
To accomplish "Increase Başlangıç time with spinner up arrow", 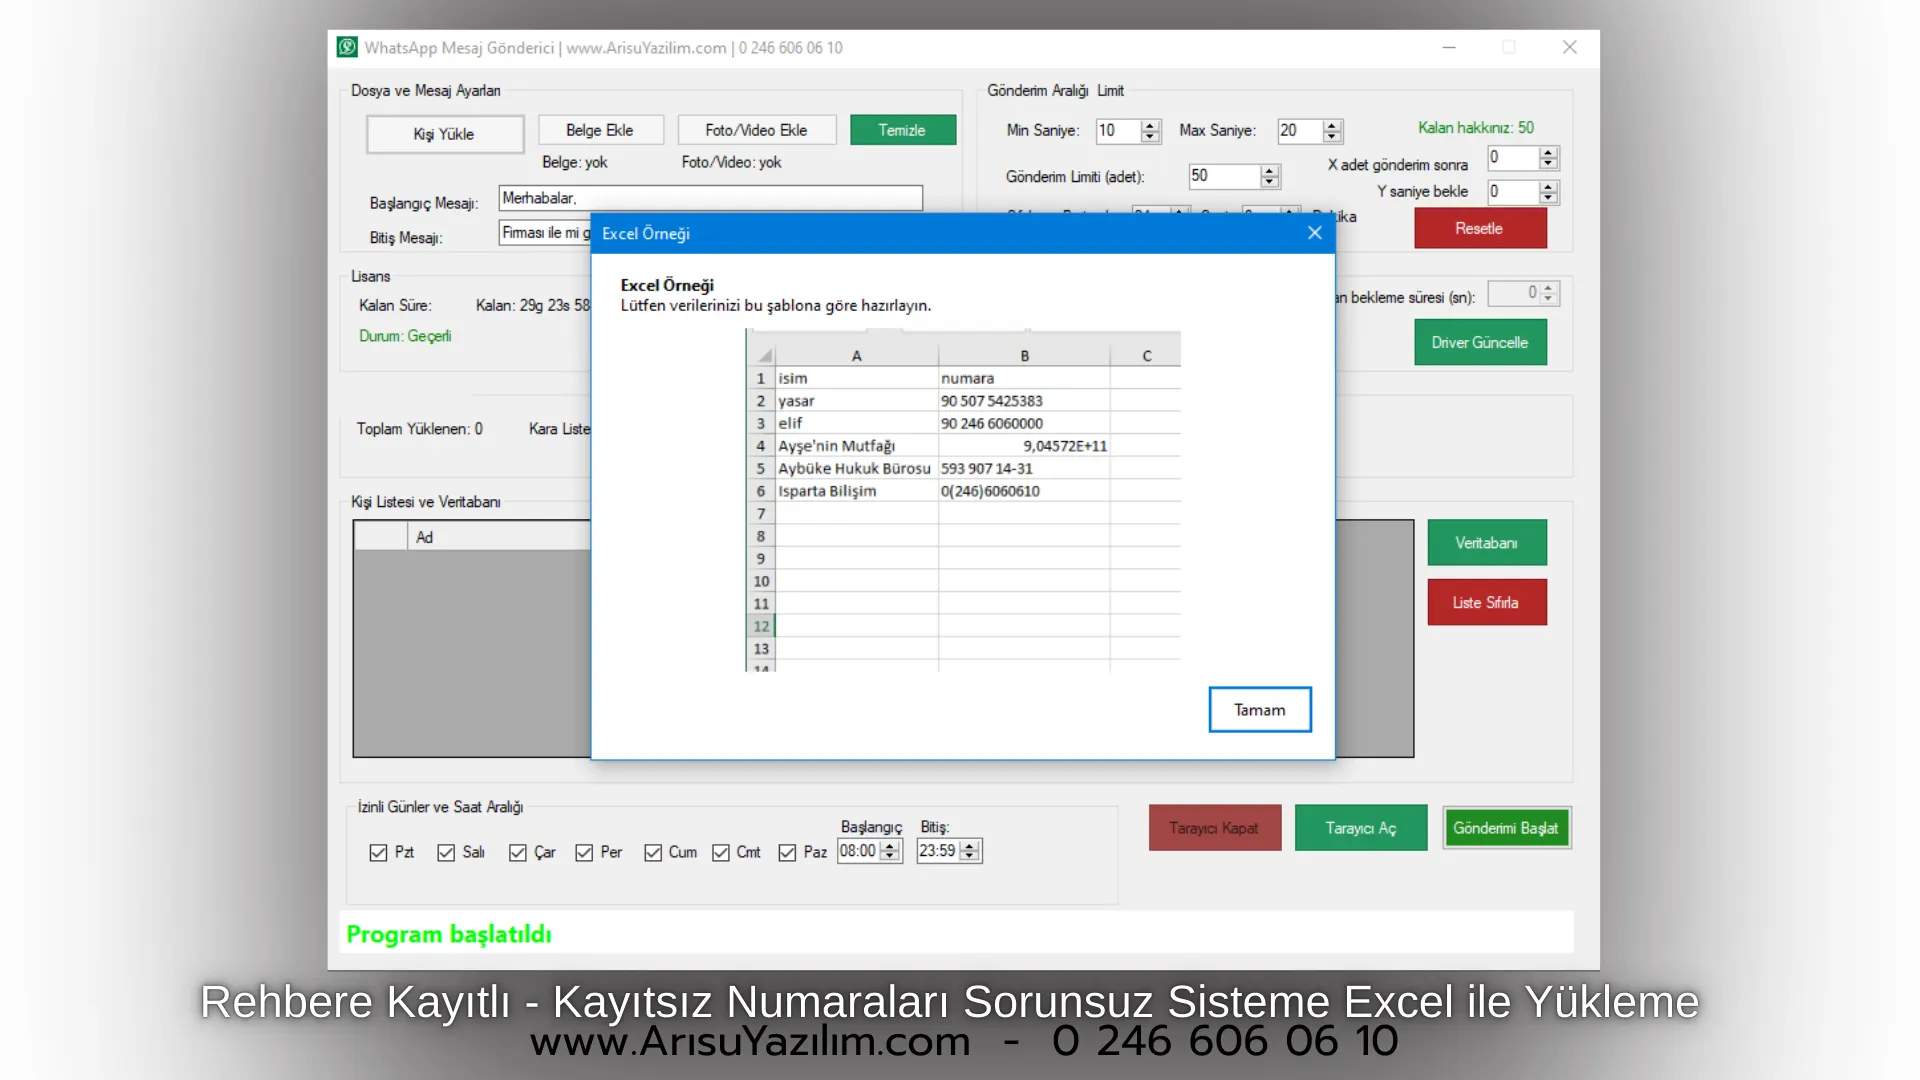I will click(890, 846).
